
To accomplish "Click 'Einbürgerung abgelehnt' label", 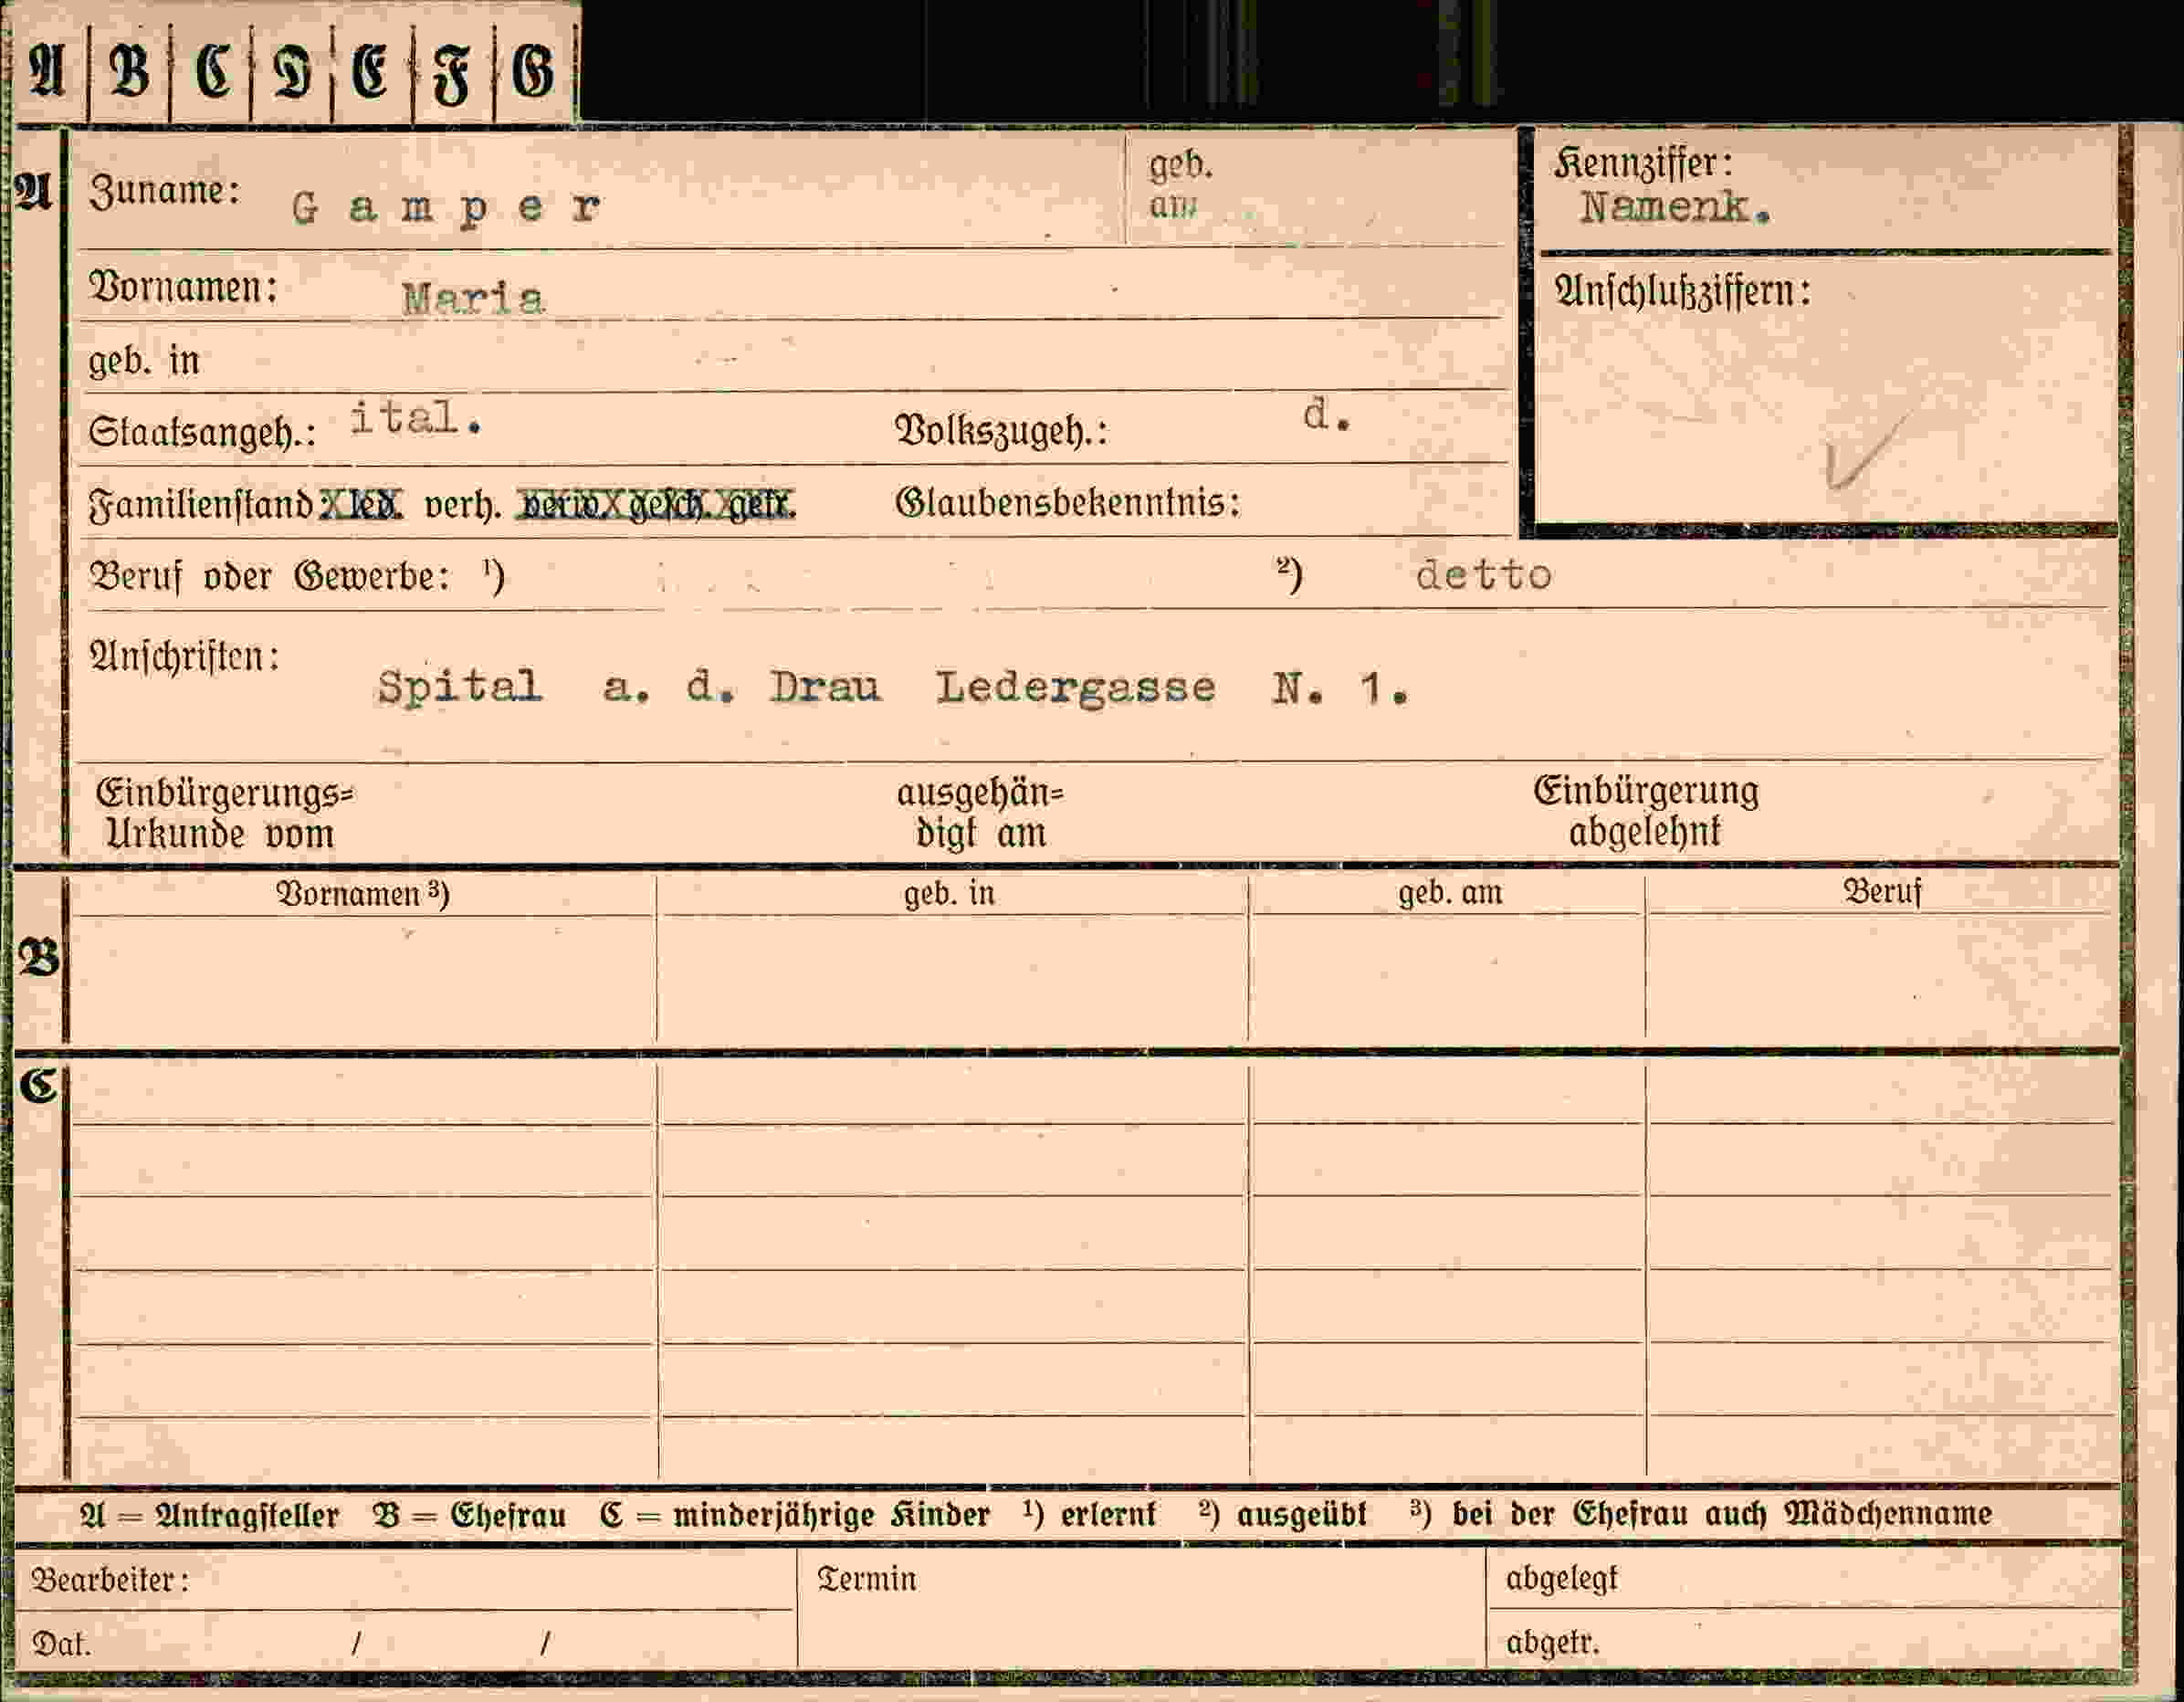I will pyautogui.click(x=1646, y=811).
